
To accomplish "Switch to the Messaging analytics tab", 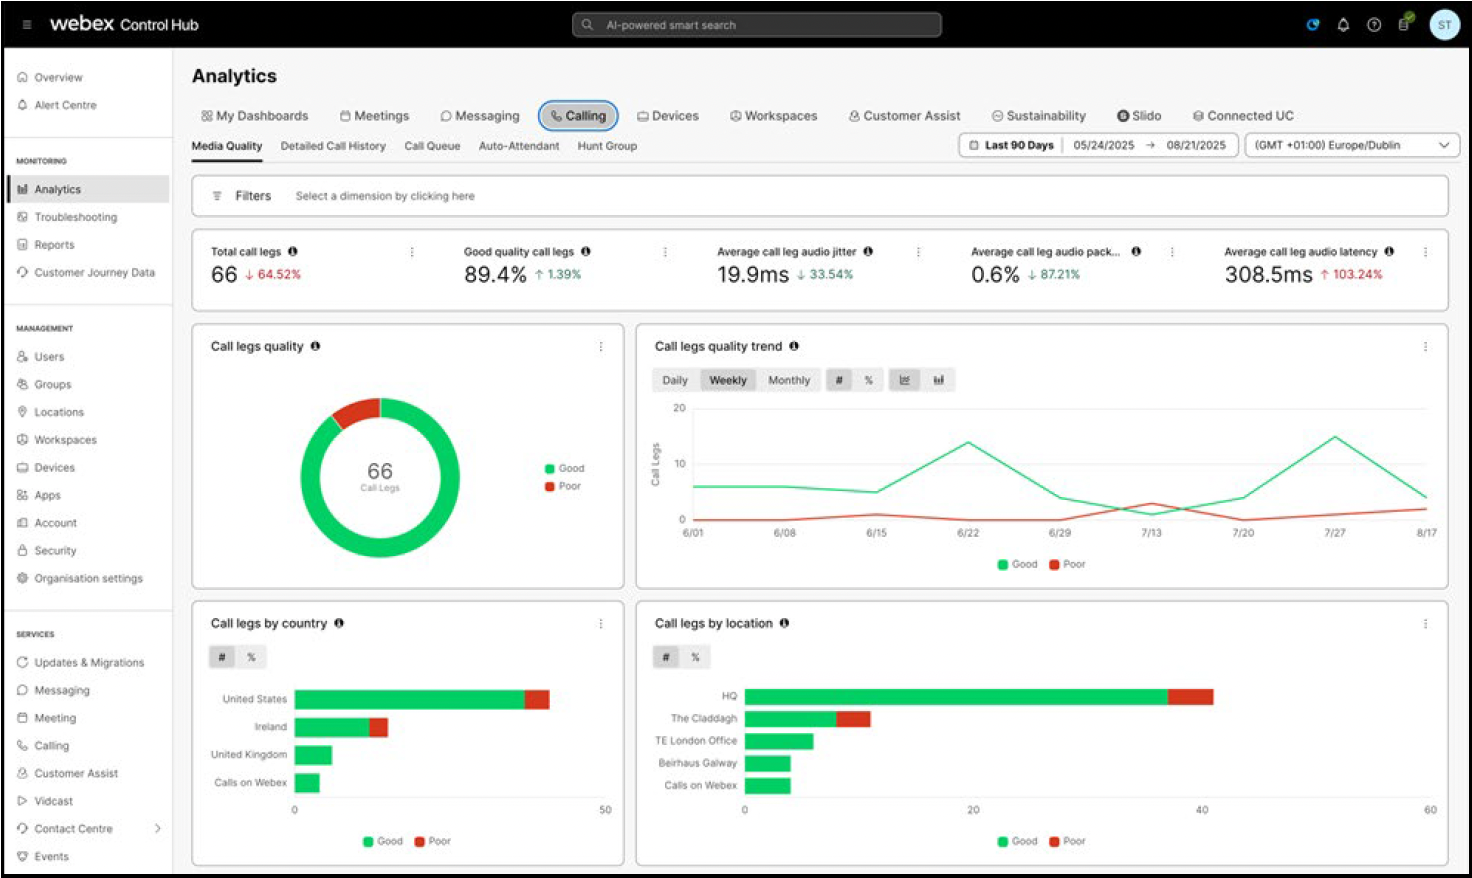I will click(480, 116).
